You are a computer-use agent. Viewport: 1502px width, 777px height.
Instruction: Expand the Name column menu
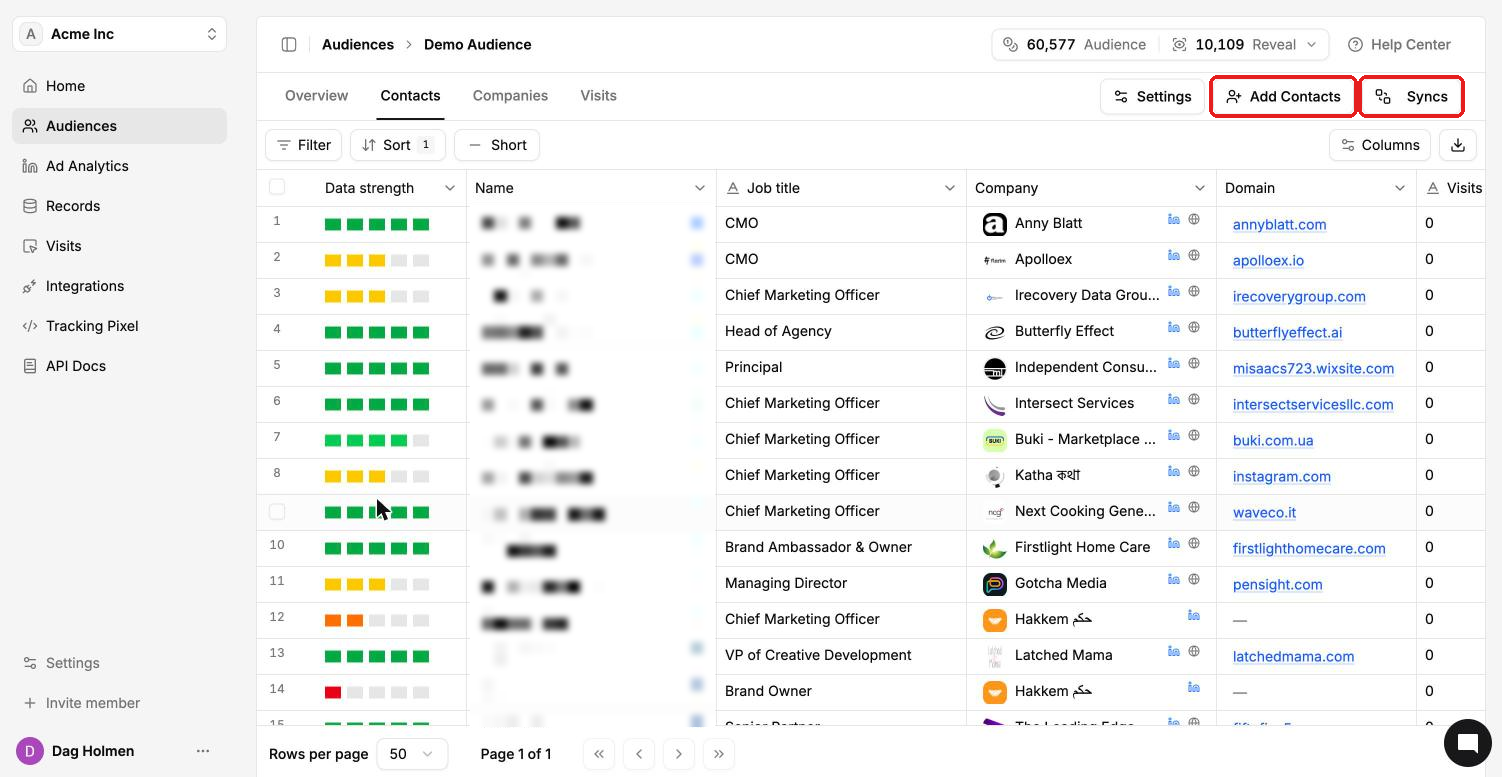pos(700,188)
